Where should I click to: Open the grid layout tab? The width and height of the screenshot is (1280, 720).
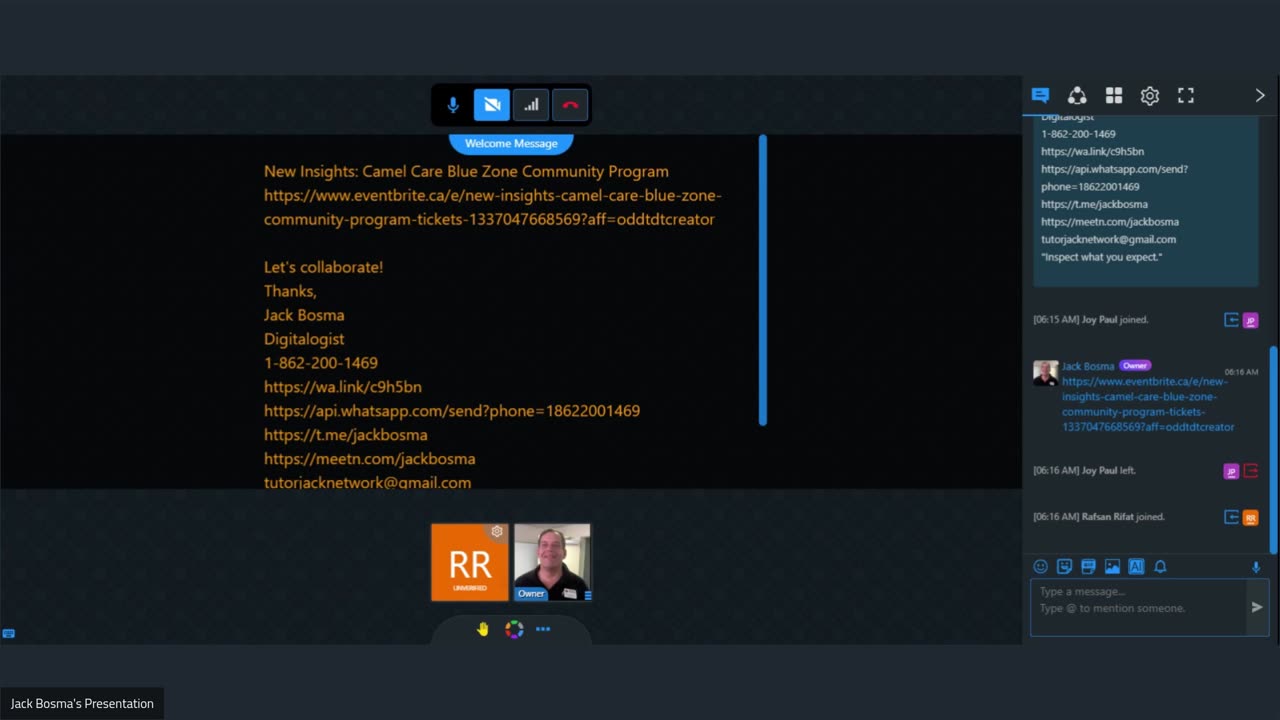1114,95
